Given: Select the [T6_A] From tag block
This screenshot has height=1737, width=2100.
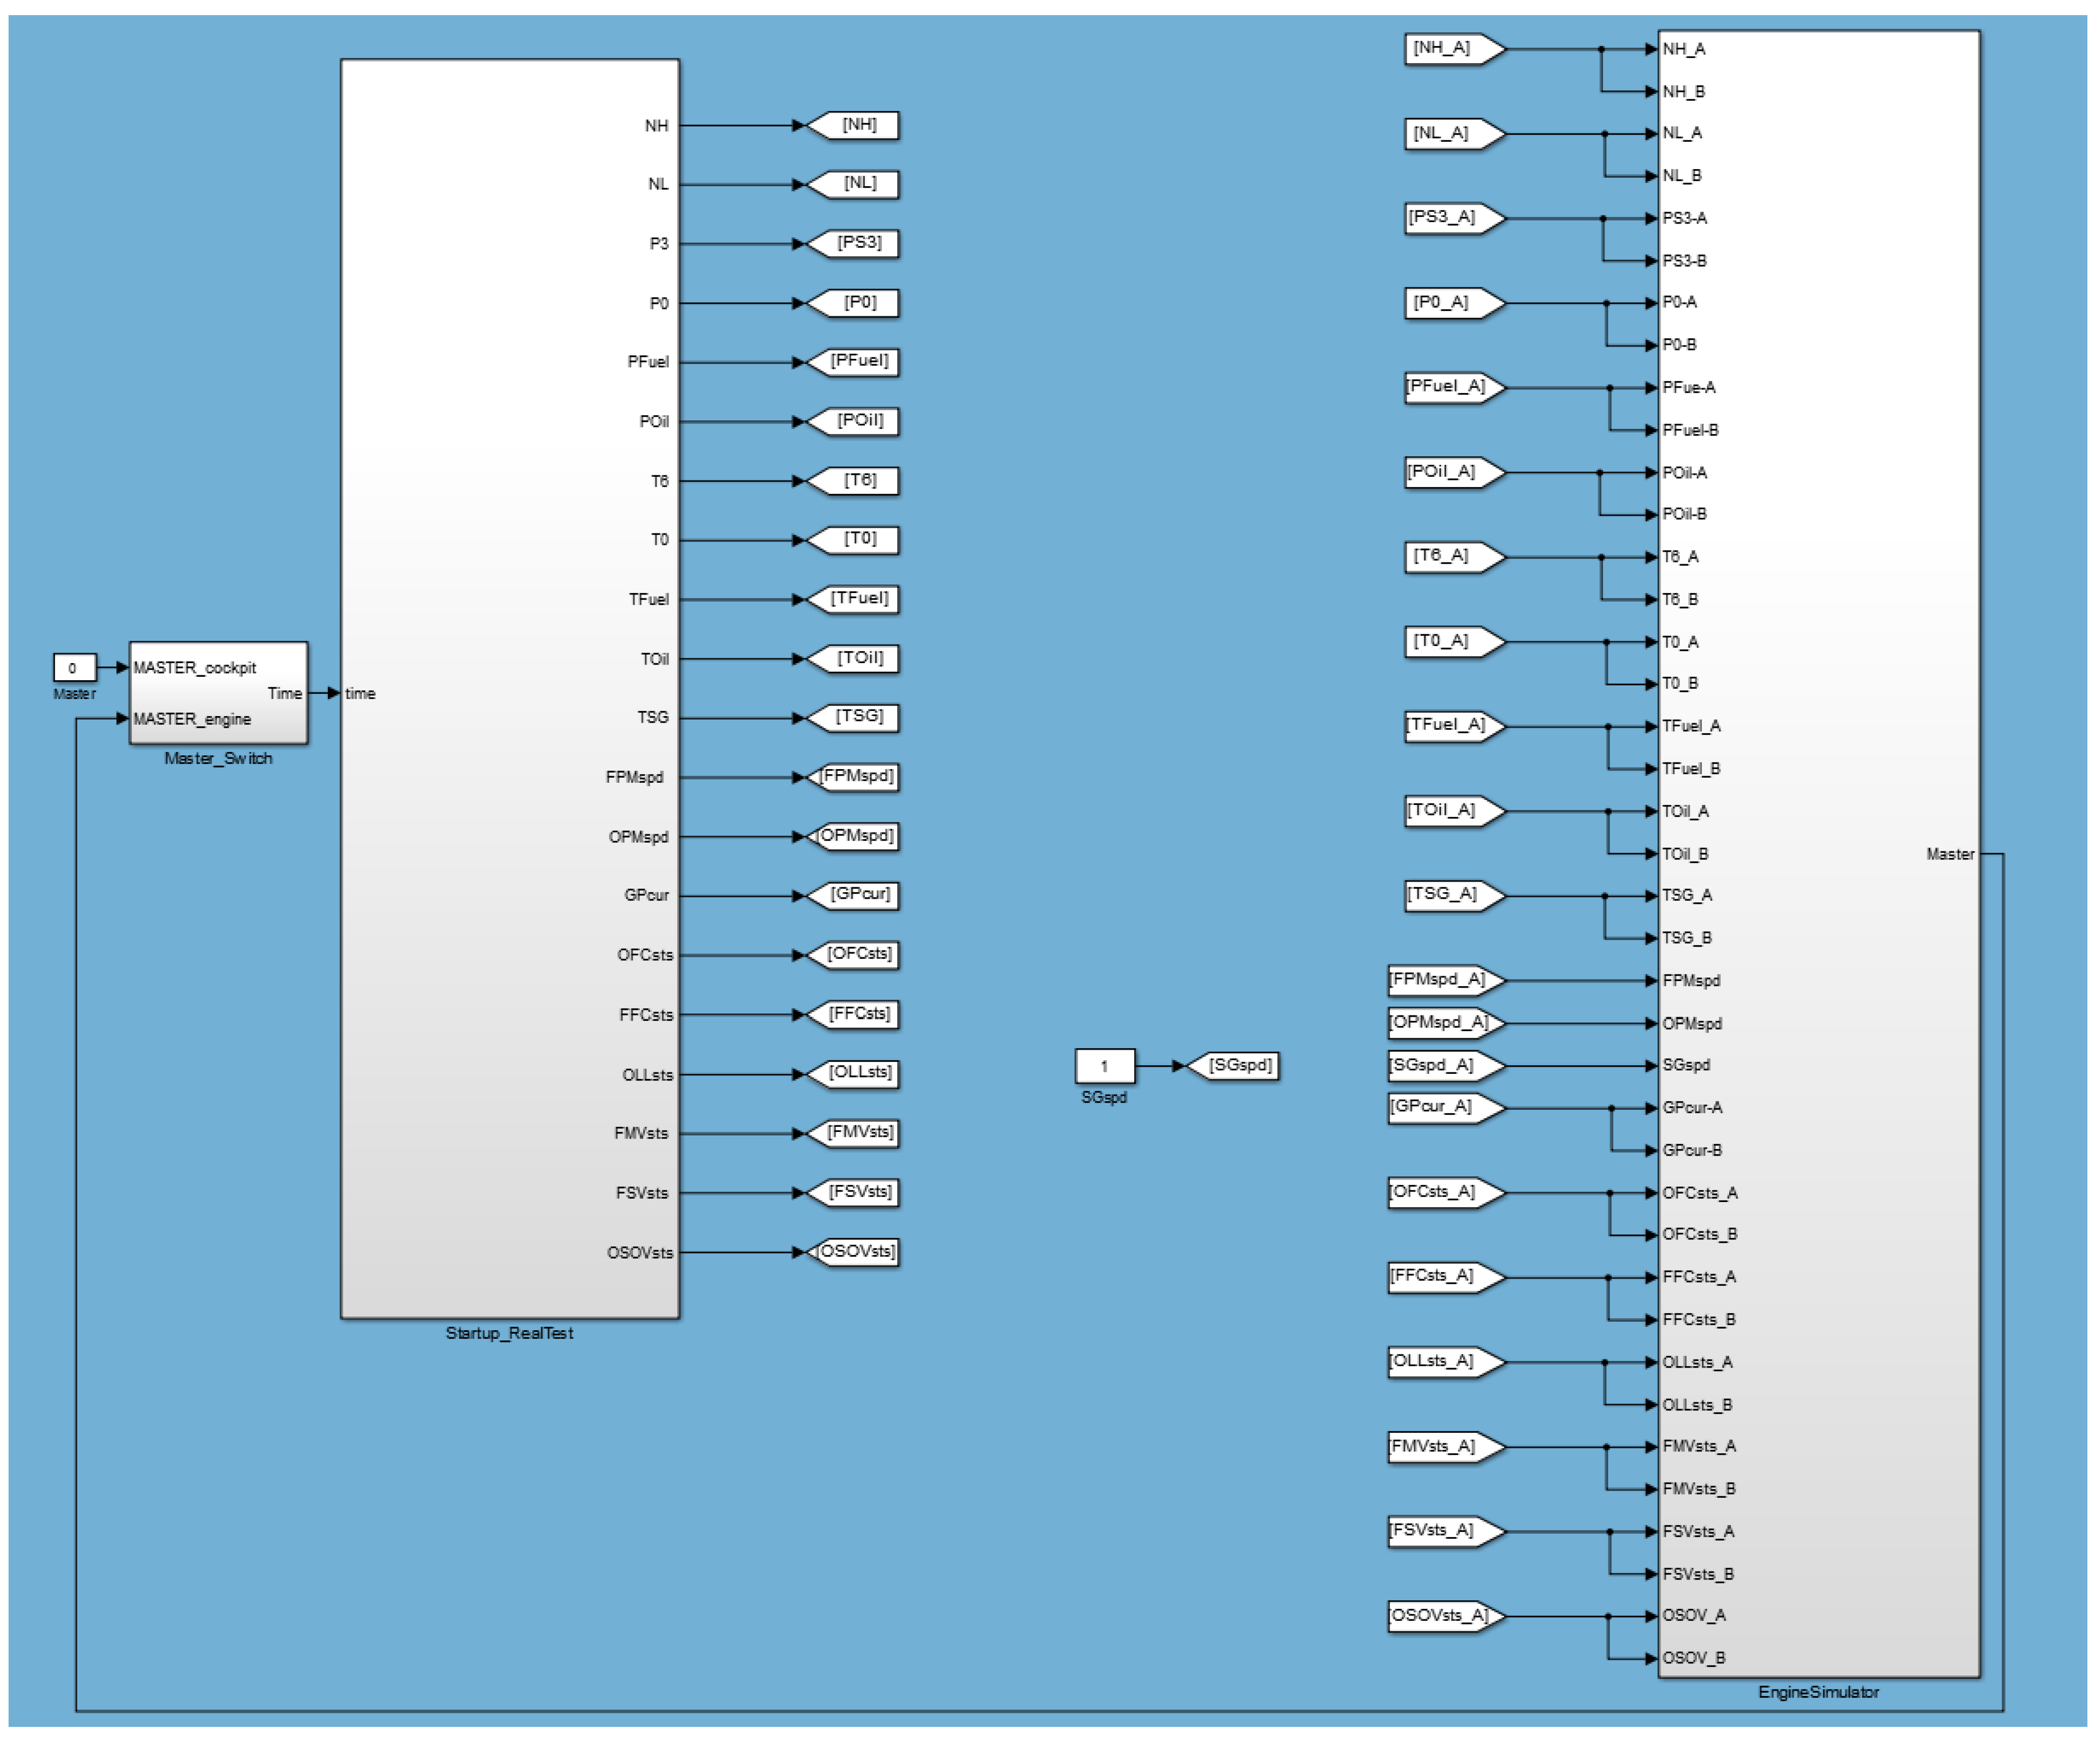Looking at the screenshot, I should pyautogui.click(x=1450, y=556).
